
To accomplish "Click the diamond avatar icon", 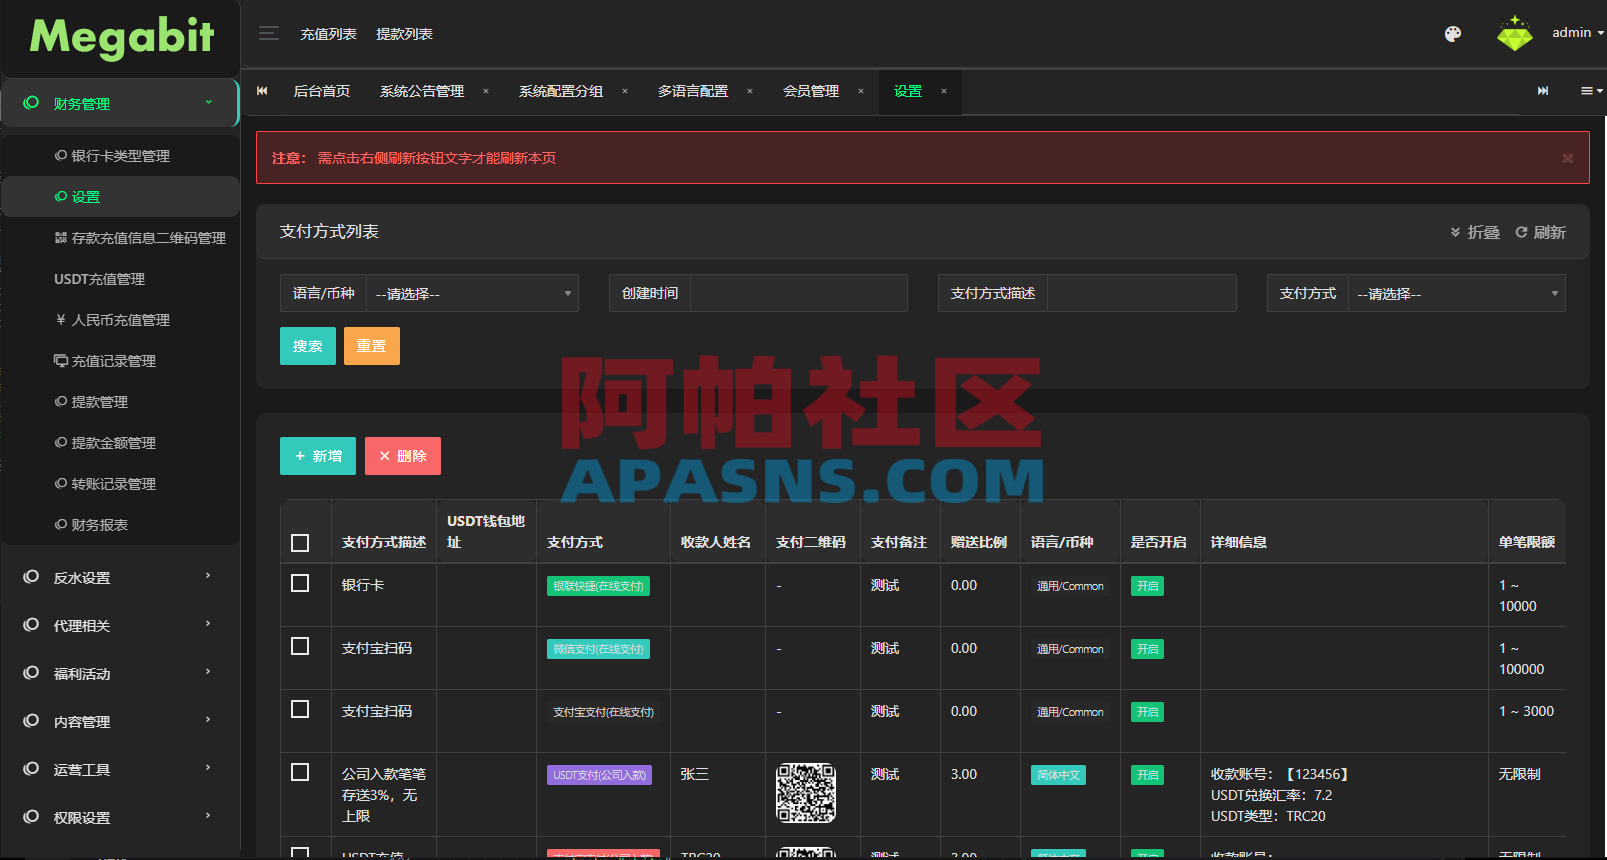I will pos(1515,34).
